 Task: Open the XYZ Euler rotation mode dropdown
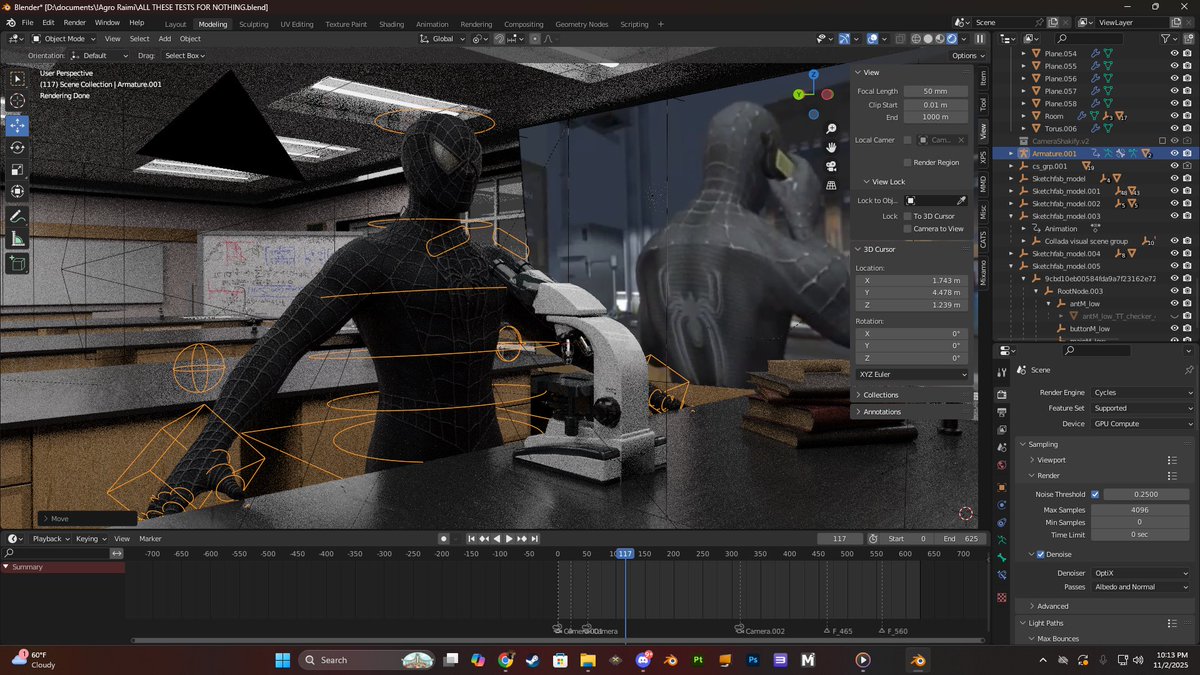[x=912, y=374]
